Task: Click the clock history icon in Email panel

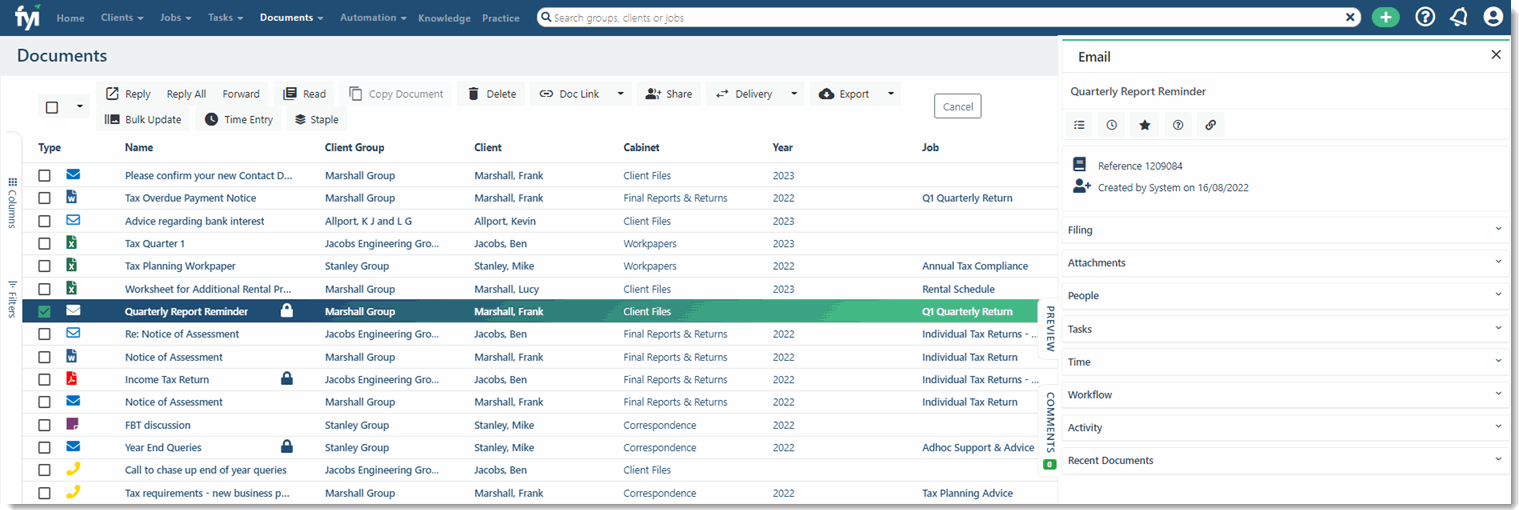Action: click(1112, 125)
